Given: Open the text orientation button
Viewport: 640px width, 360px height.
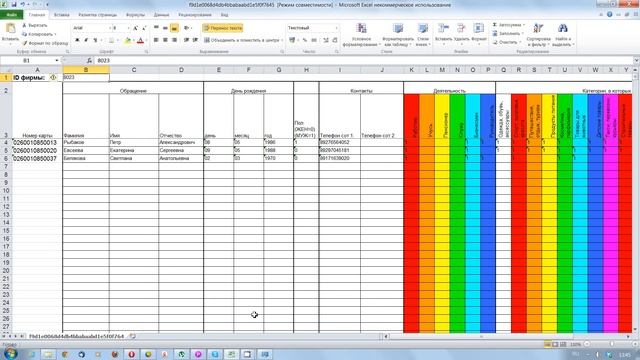Looking at the screenshot, I should pyautogui.click(x=187, y=28).
